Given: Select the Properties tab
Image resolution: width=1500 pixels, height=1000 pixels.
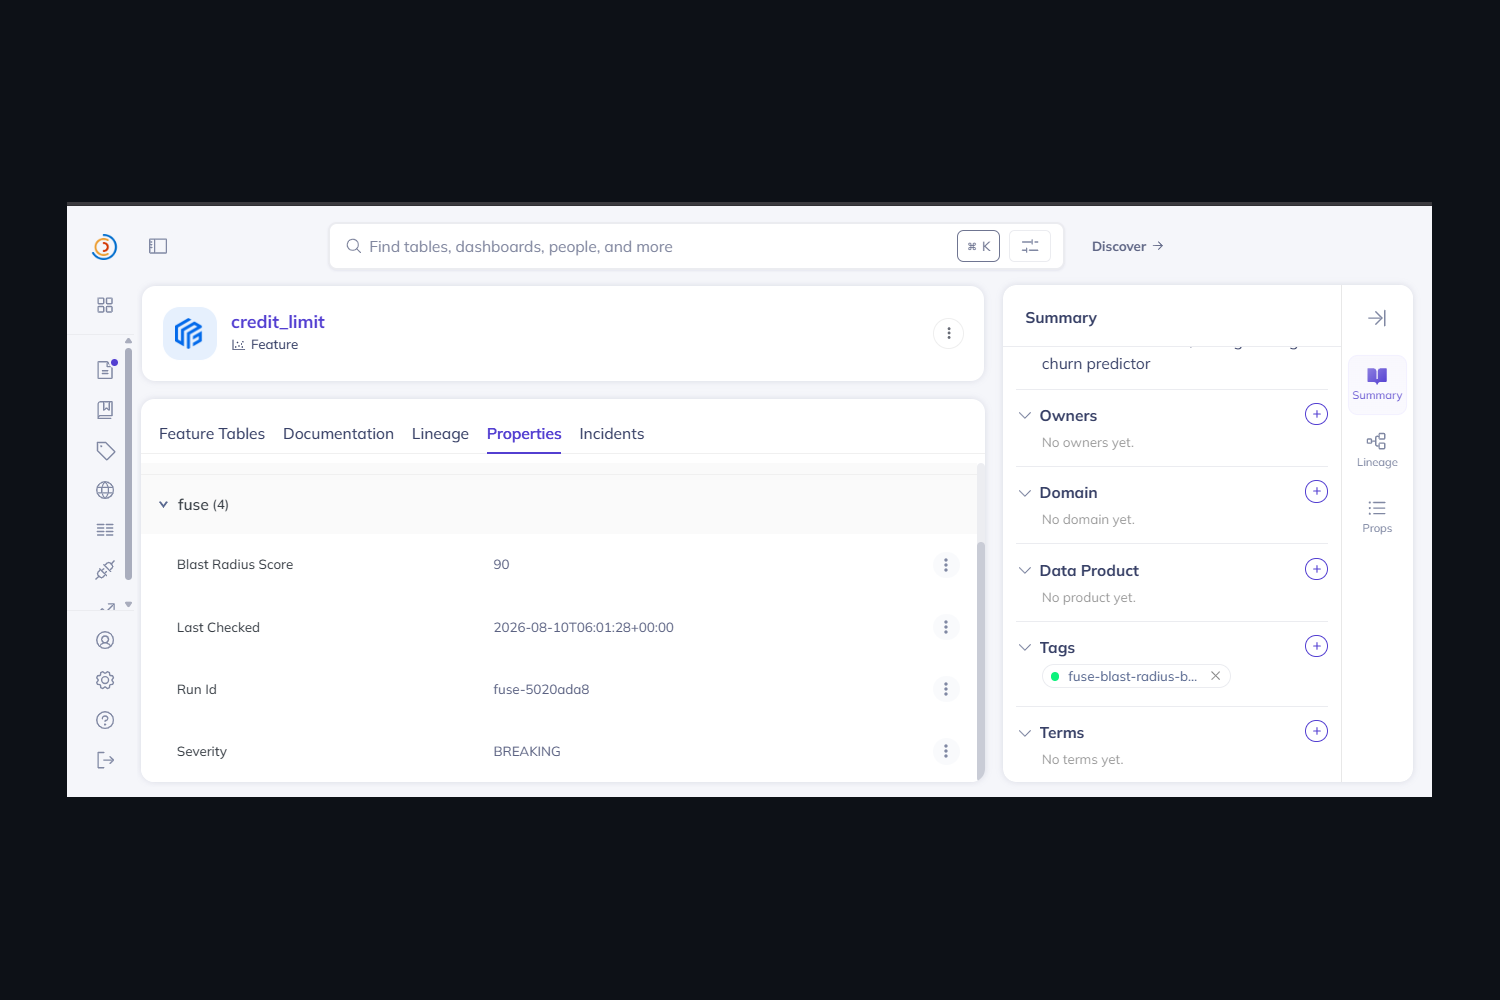Looking at the screenshot, I should pyautogui.click(x=524, y=434).
